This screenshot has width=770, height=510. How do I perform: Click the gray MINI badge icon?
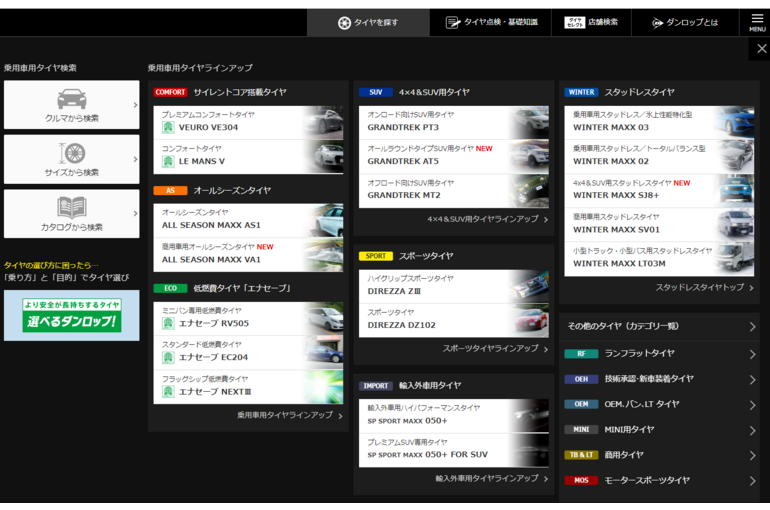coord(581,429)
